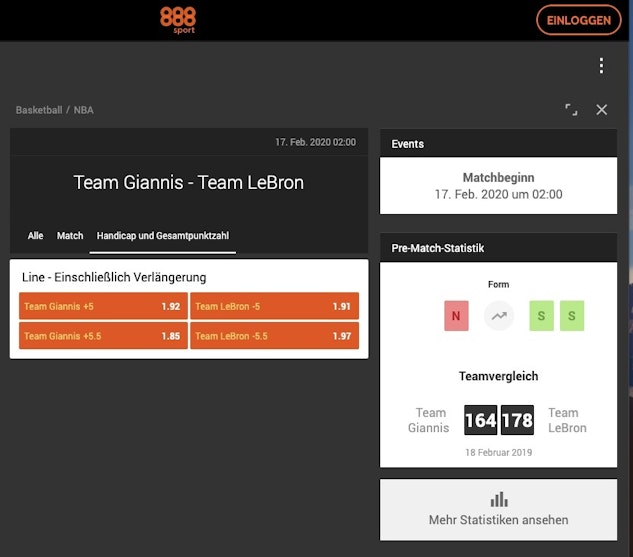Click Team Giannis label in Teamvergleich

click(x=429, y=420)
